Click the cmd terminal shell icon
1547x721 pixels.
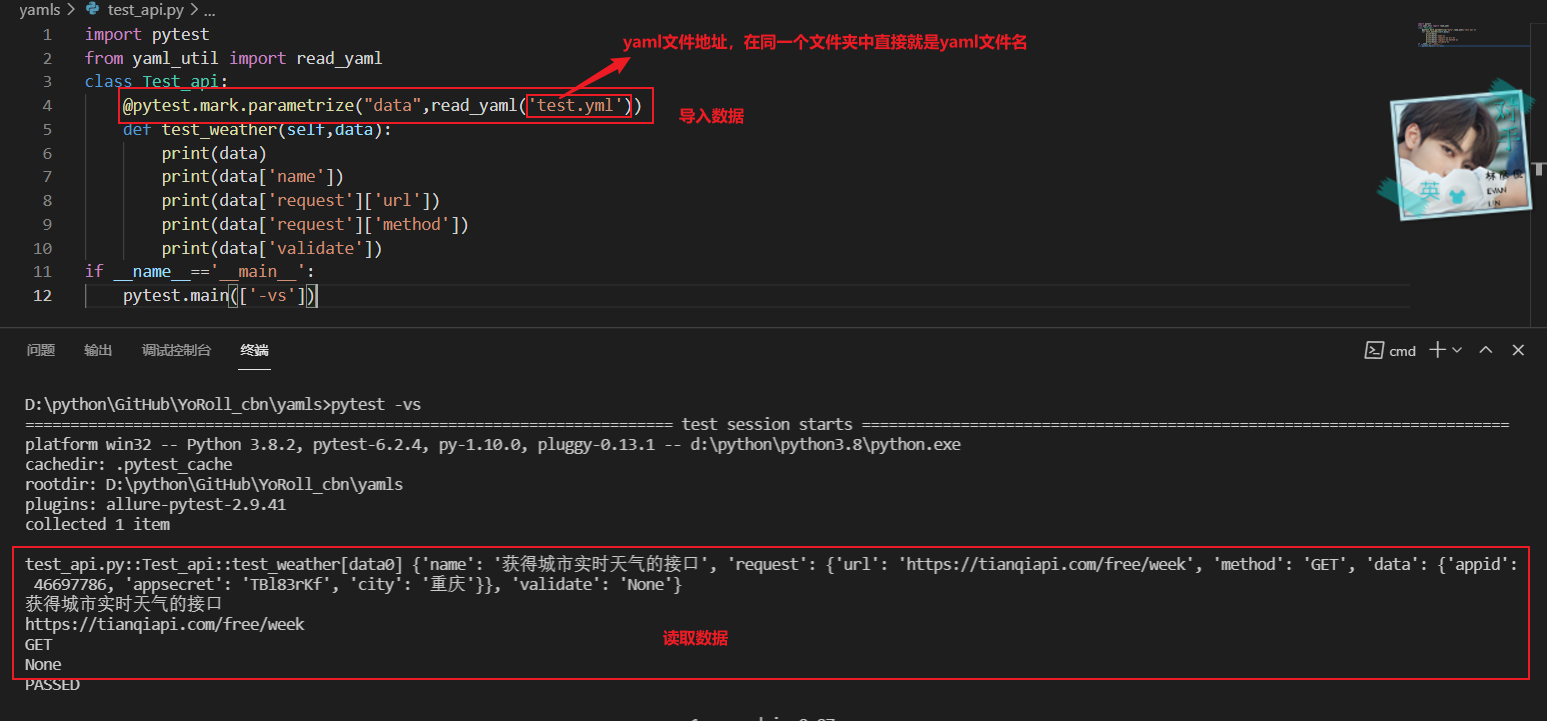[x=1374, y=350]
